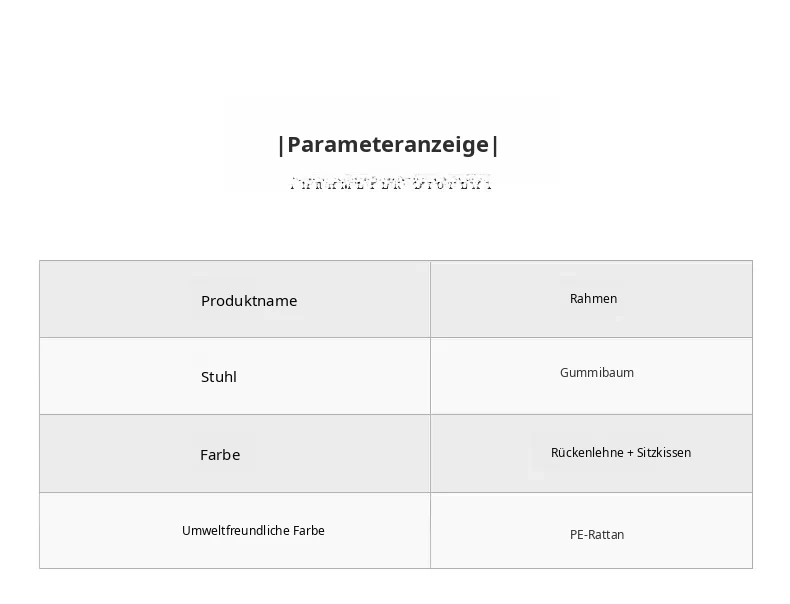790x604 pixels.
Task: Click row border between Produktname and Stuhl
Action: 235,338
